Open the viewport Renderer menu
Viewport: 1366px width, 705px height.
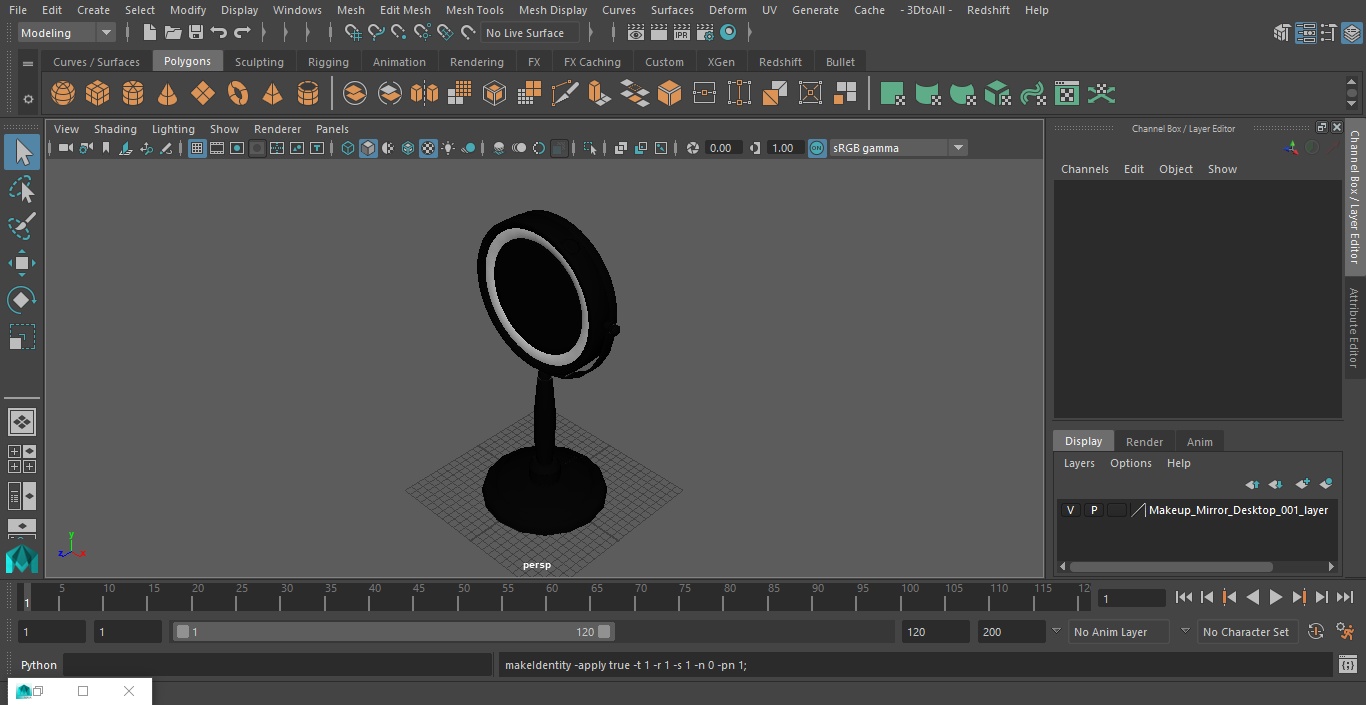277,129
